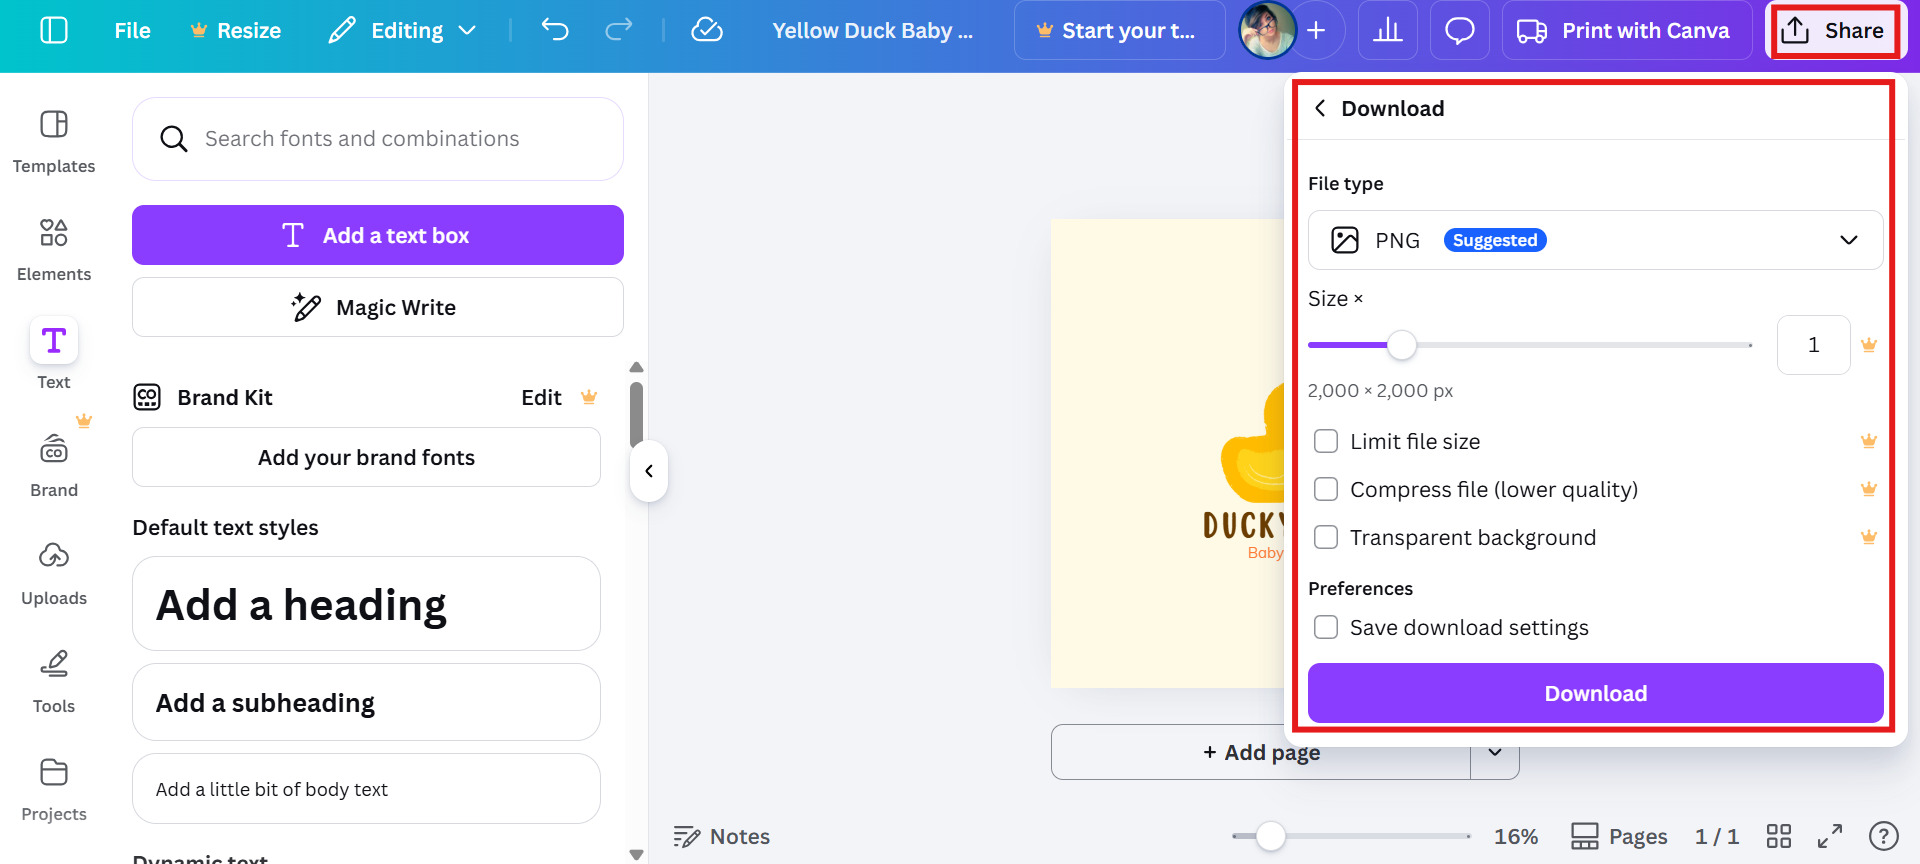The width and height of the screenshot is (1920, 864).
Task: Open the File menu
Action: [x=132, y=30]
